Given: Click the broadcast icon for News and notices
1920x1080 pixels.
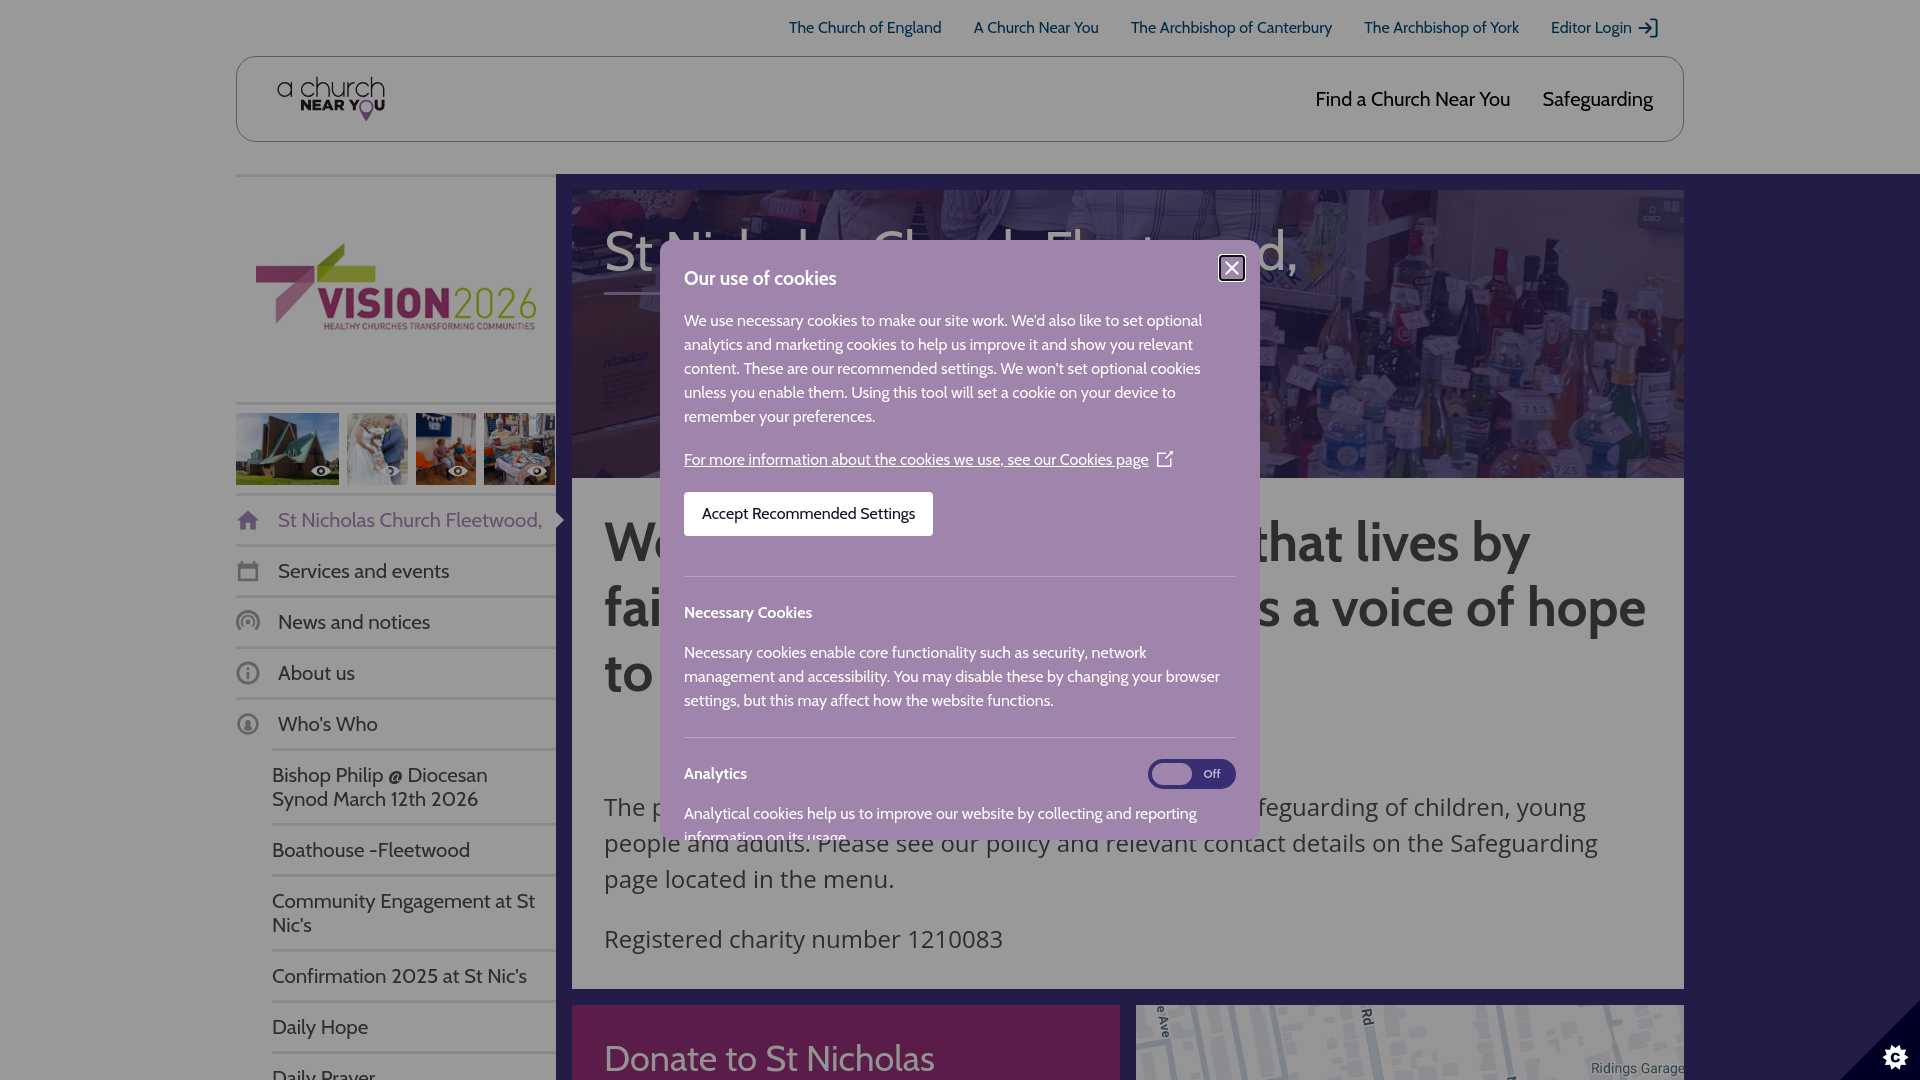Looking at the screenshot, I should (248, 622).
